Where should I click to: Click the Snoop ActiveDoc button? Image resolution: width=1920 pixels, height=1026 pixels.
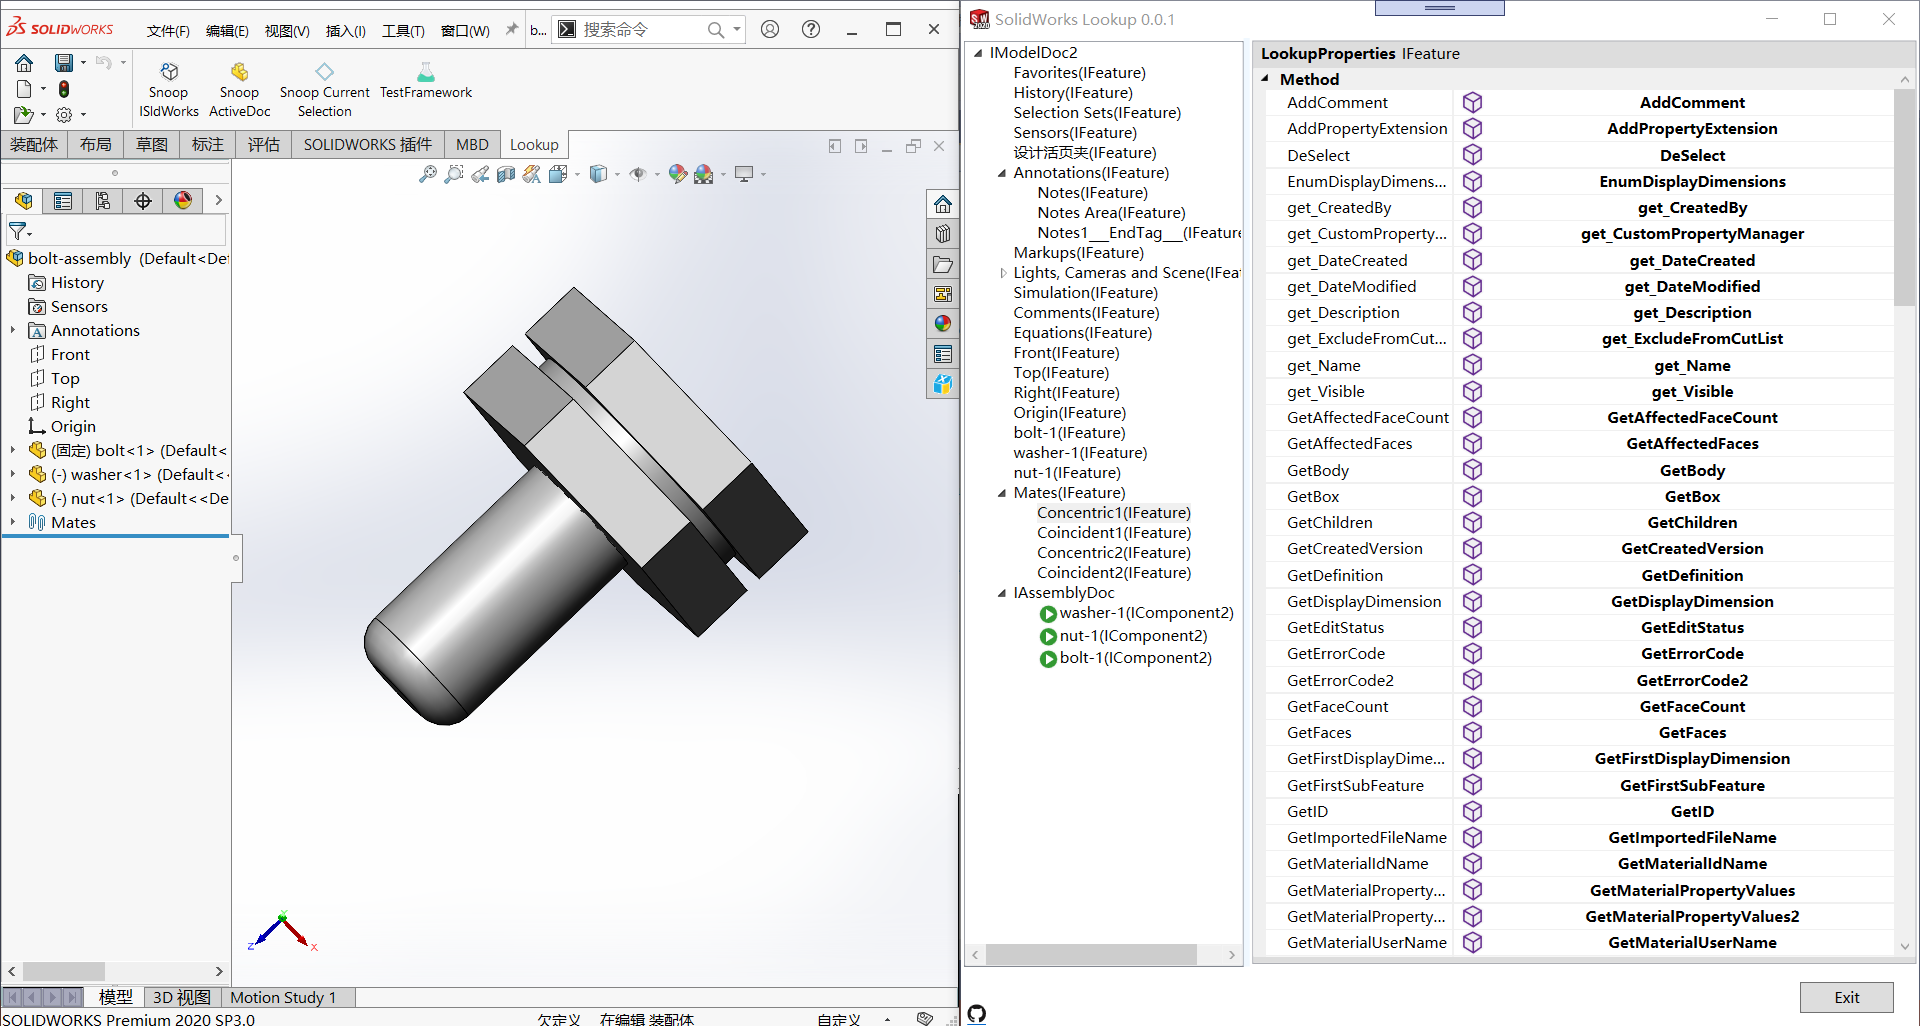click(x=239, y=89)
